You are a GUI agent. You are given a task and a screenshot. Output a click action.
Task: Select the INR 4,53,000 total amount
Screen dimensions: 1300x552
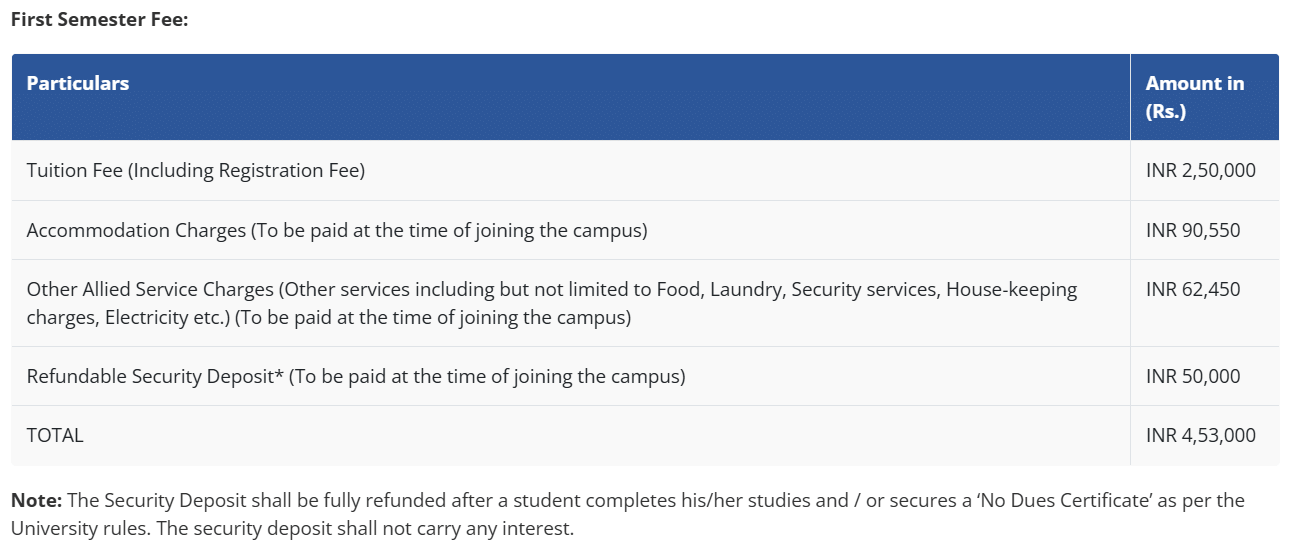[1200, 436]
